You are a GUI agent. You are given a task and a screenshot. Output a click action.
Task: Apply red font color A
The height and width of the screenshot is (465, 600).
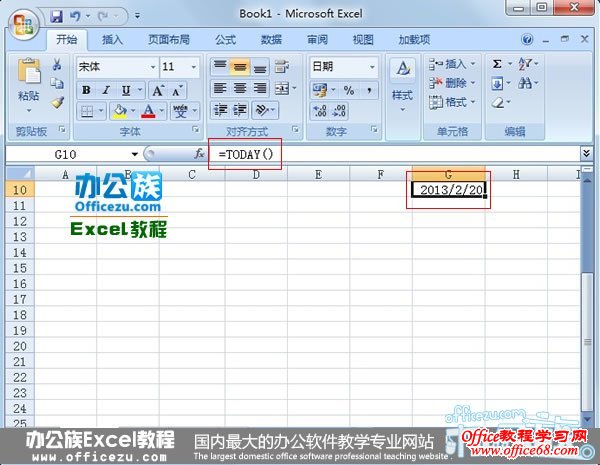pos(148,111)
